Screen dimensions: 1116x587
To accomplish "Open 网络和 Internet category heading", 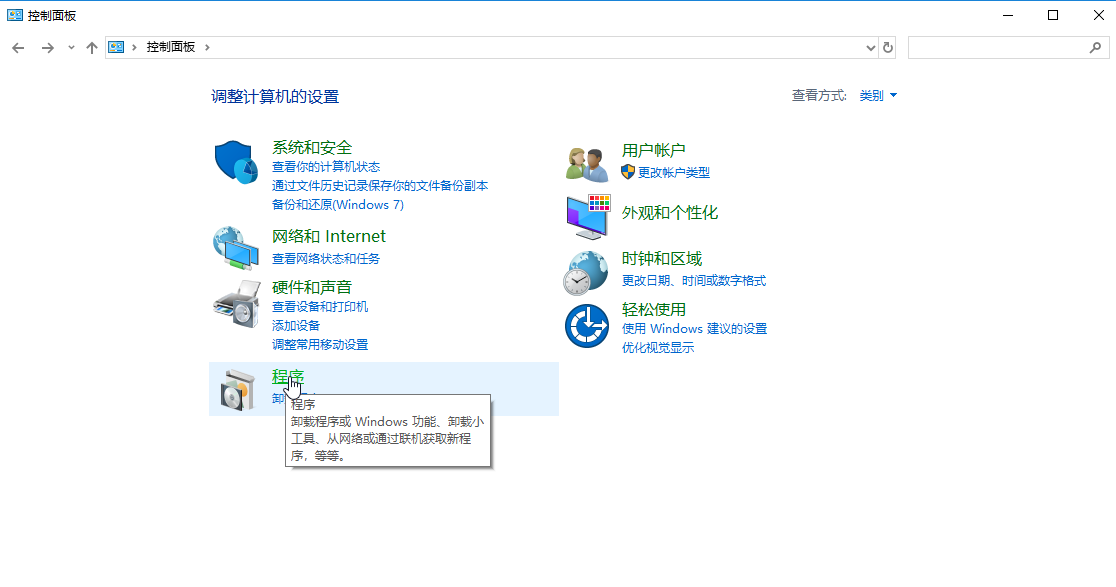I will [x=329, y=236].
